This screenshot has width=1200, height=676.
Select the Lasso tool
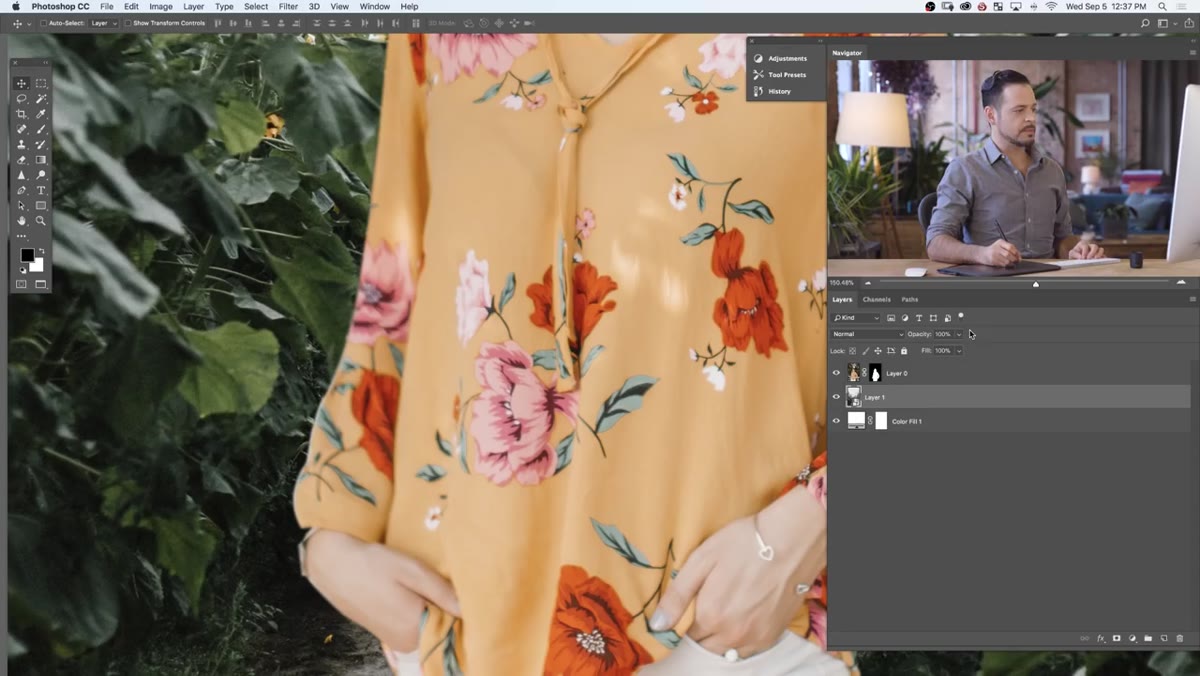(21, 99)
